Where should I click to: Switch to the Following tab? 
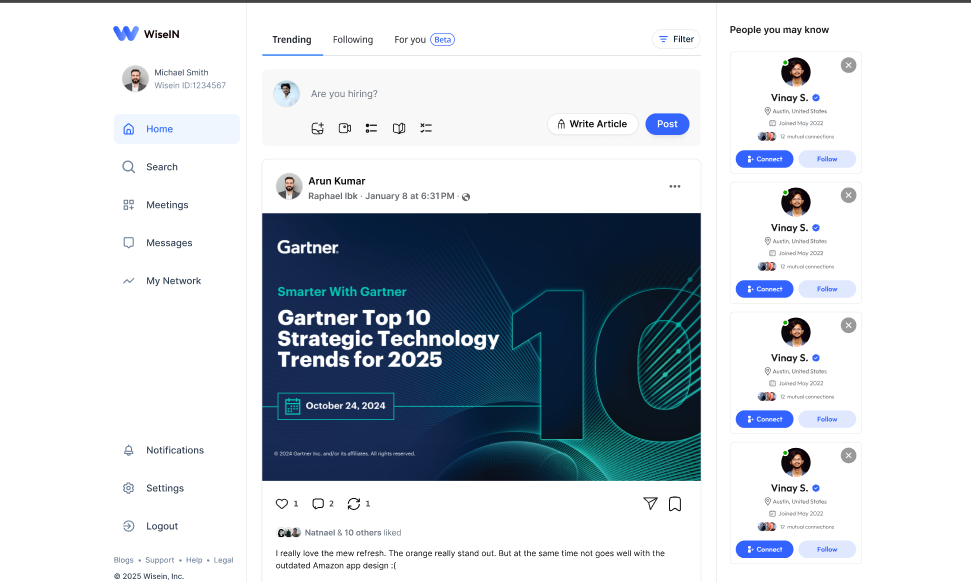click(353, 40)
